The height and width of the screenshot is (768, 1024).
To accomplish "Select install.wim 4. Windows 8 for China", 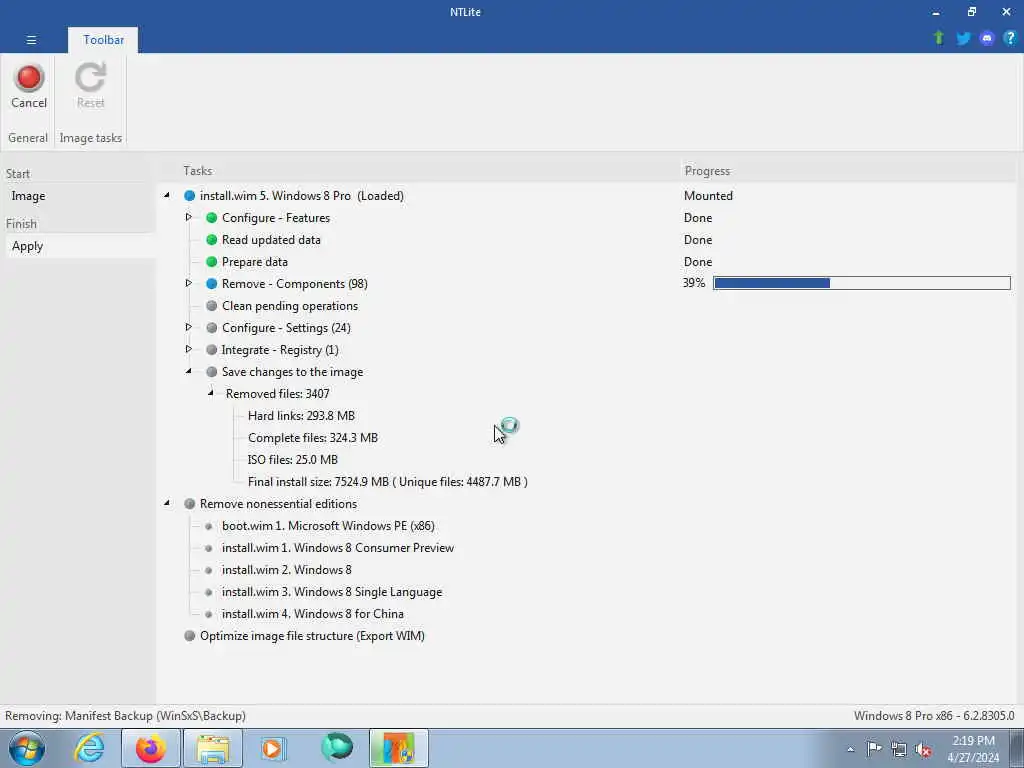I will tap(313, 614).
